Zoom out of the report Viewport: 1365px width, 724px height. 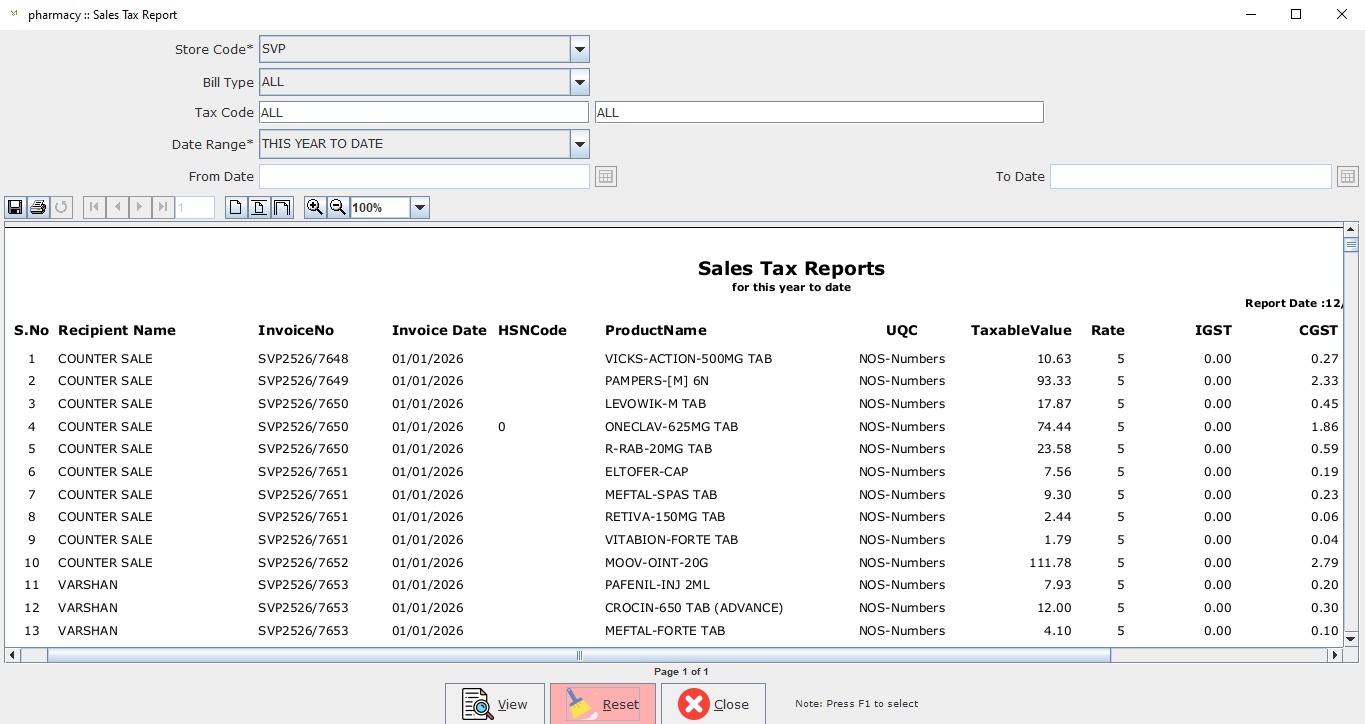pyautogui.click(x=338, y=208)
